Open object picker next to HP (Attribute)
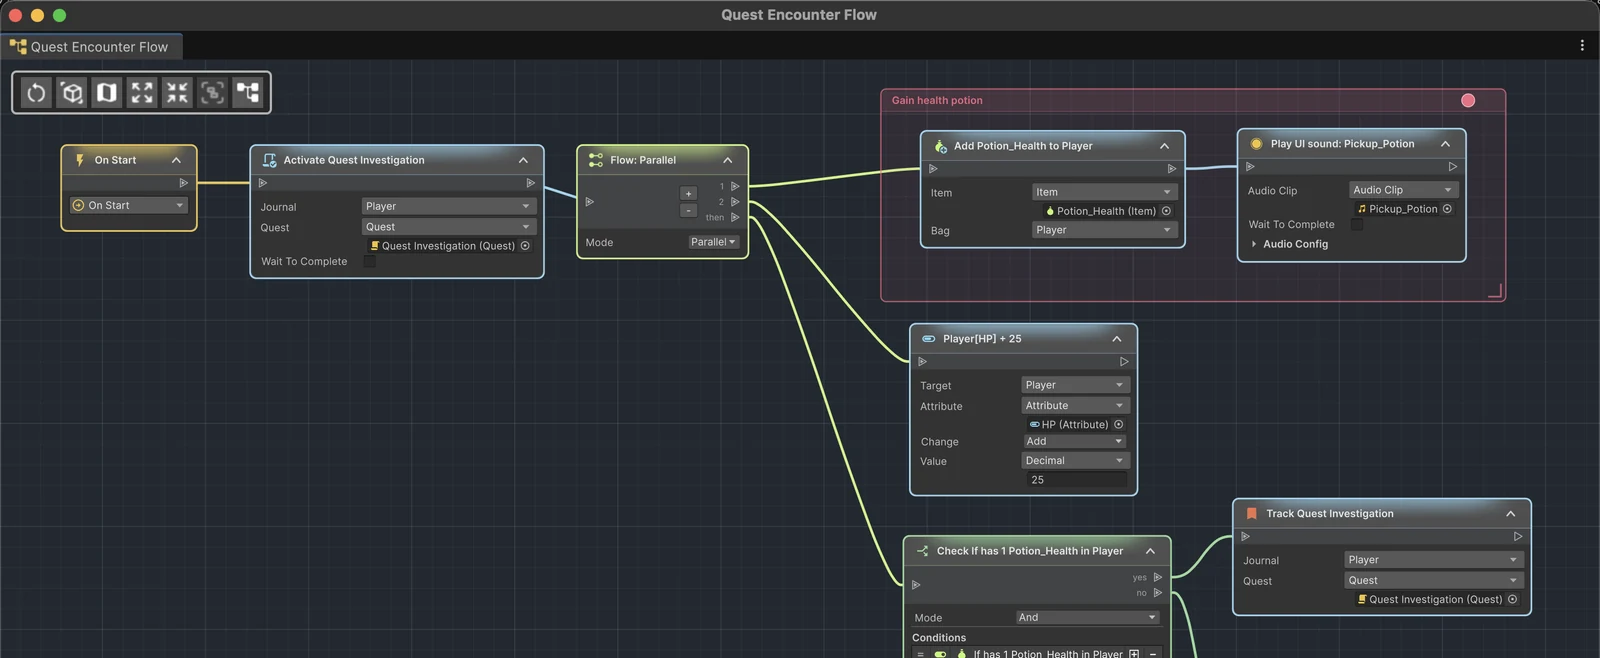Screen dimensions: 1600x658 pos(1118,424)
